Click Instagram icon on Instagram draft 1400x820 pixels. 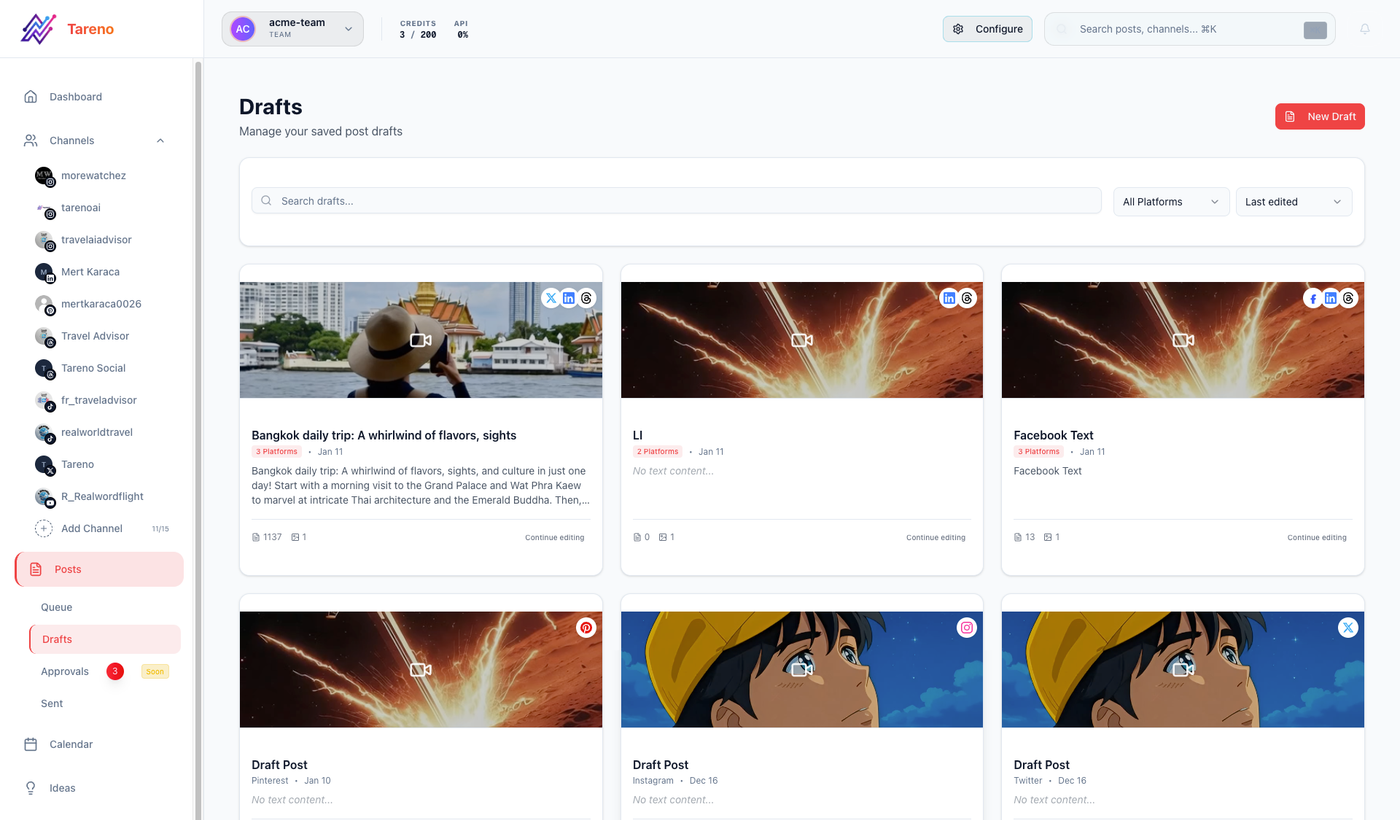click(x=967, y=628)
